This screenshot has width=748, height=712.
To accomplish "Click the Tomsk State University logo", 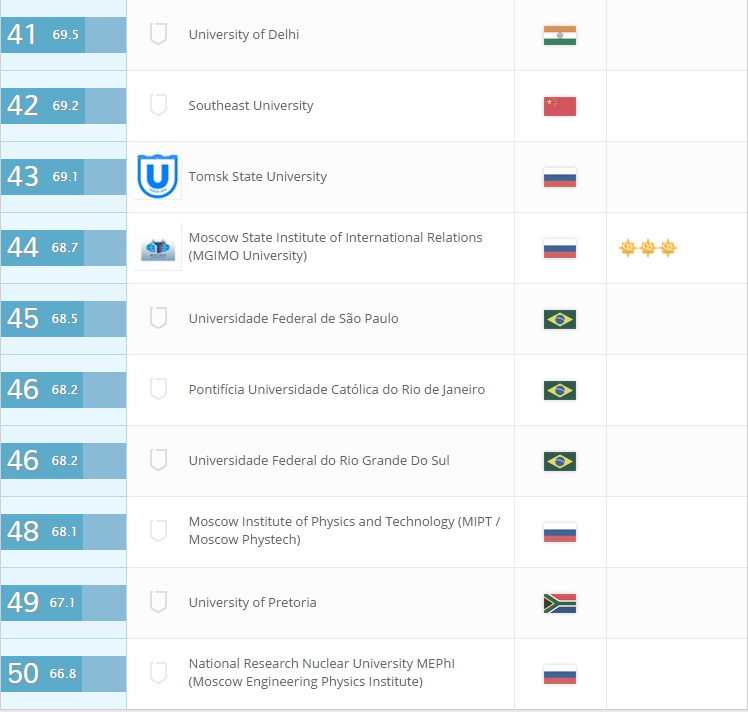I will 158,176.
